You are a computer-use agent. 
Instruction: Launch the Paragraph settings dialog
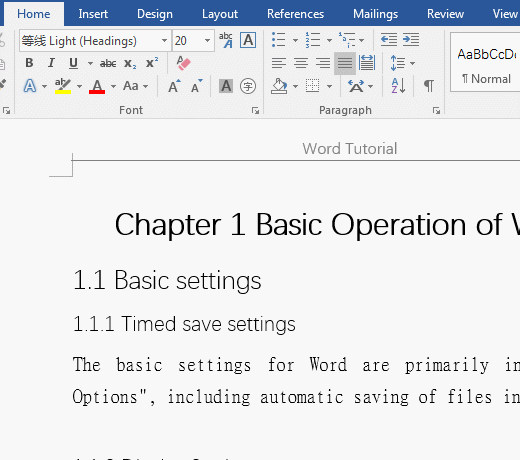pyautogui.click(x=436, y=110)
